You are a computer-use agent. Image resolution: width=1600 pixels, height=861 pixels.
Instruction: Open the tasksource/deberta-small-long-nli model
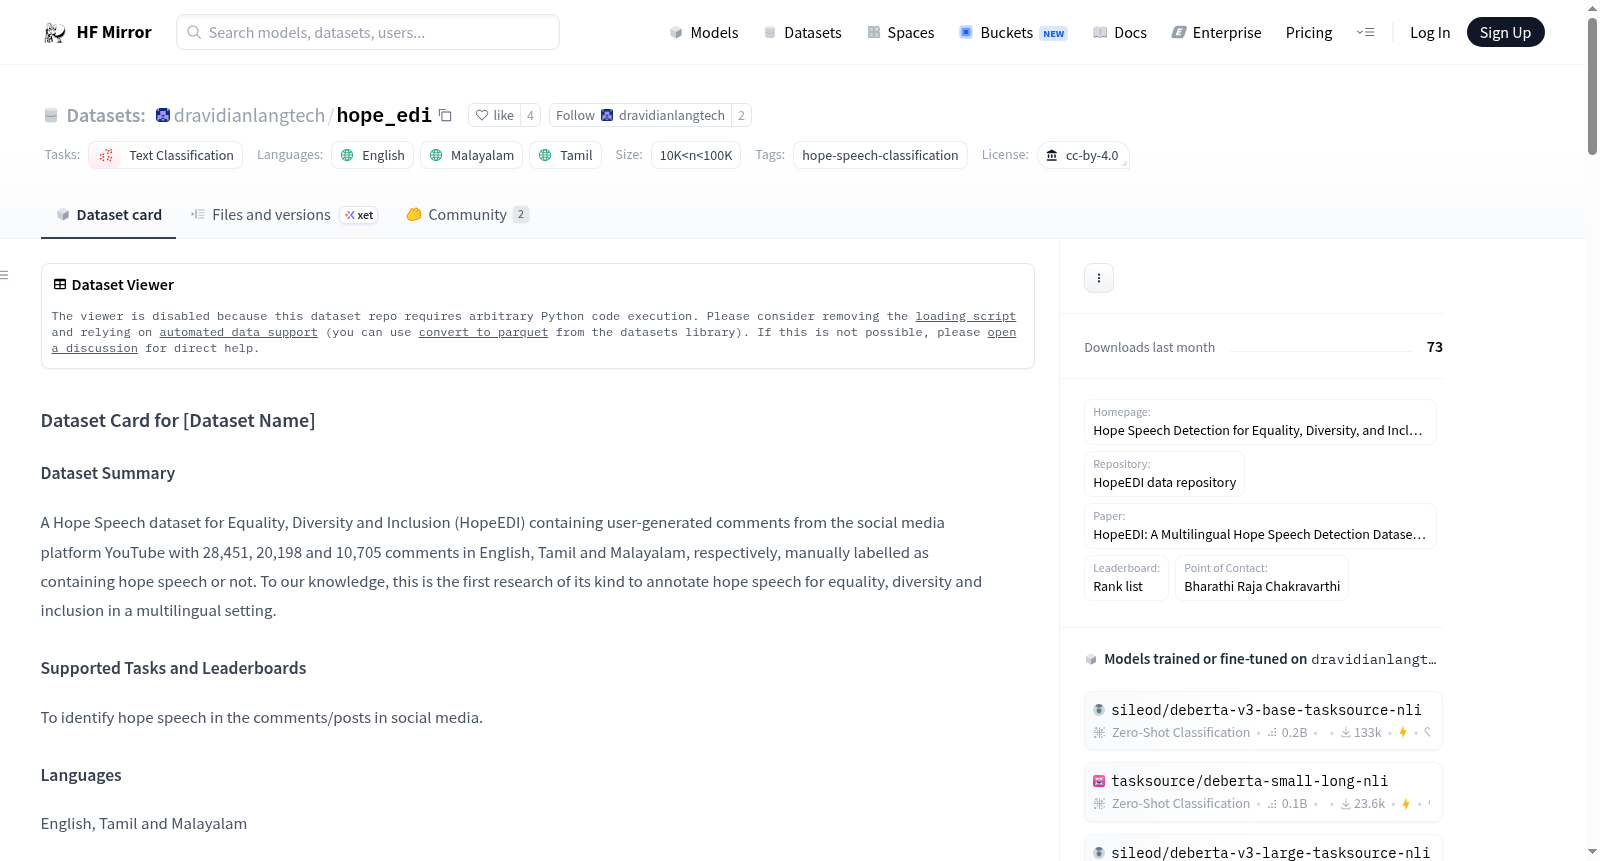1263,791
